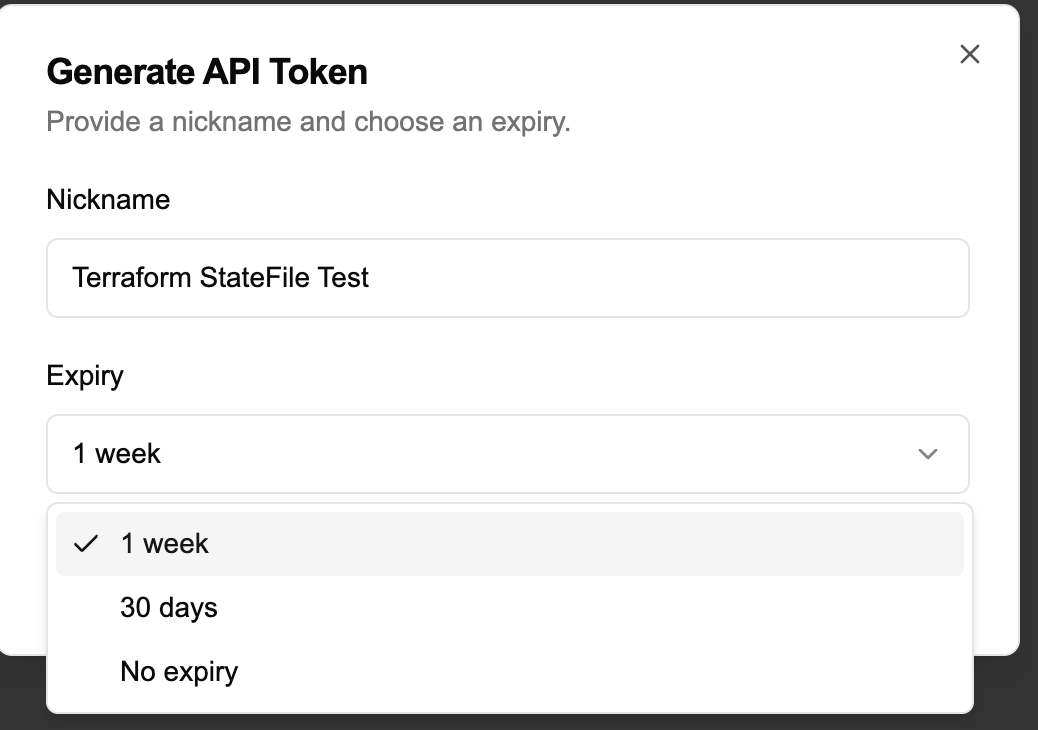Select the "30 days" expiry option
The width and height of the screenshot is (1038, 730).
tap(509, 608)
